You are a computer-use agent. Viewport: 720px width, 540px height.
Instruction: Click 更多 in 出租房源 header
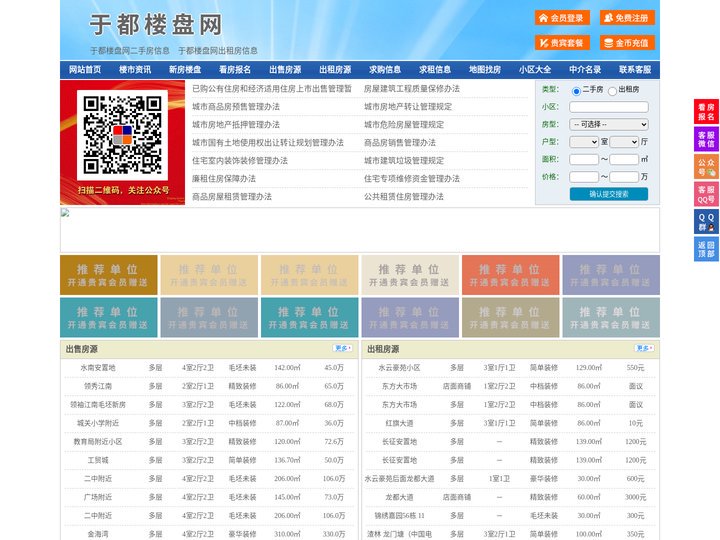(x=644, y=349)
